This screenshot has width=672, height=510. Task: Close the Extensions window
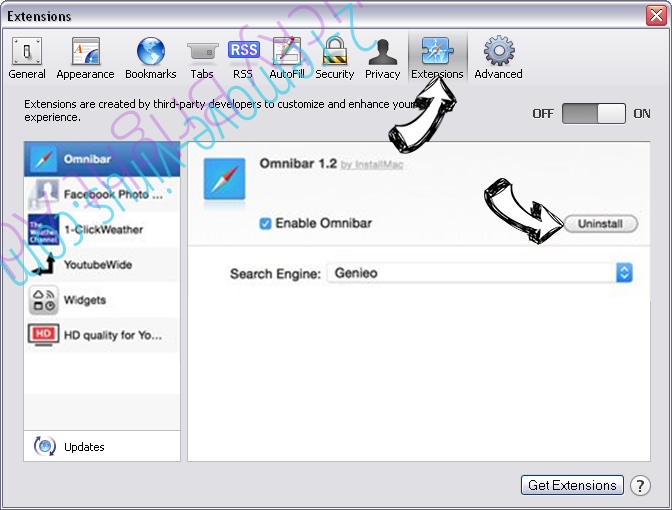pos(656,16)
